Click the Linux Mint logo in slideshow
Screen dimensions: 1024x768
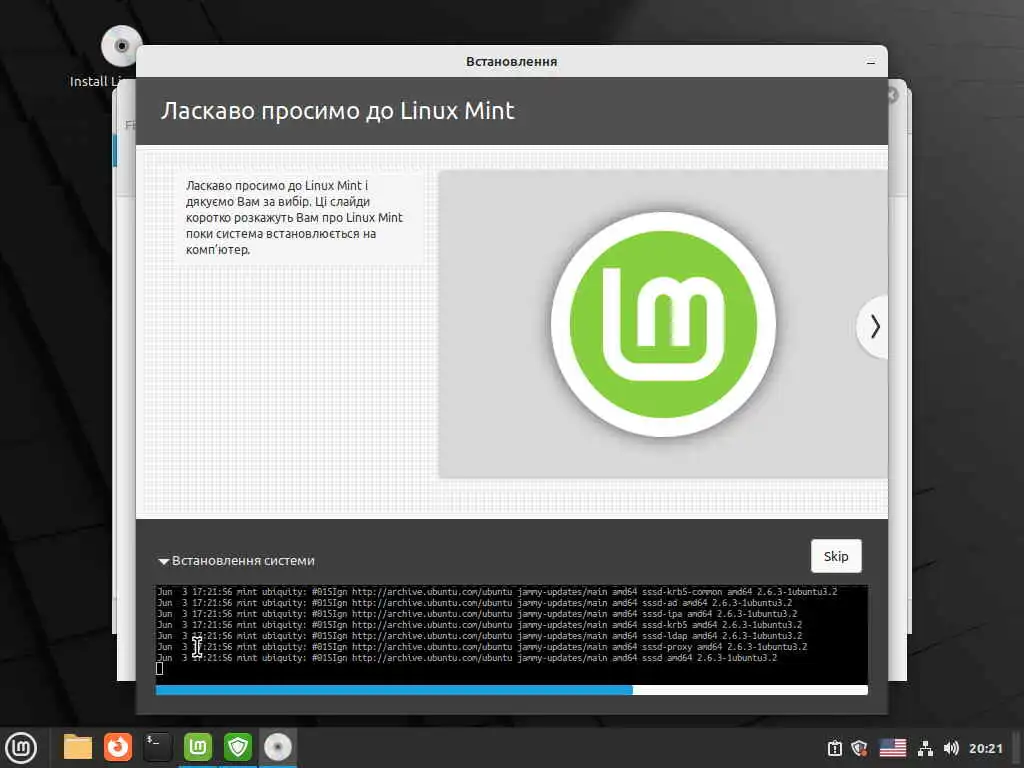tap(664, 324)
